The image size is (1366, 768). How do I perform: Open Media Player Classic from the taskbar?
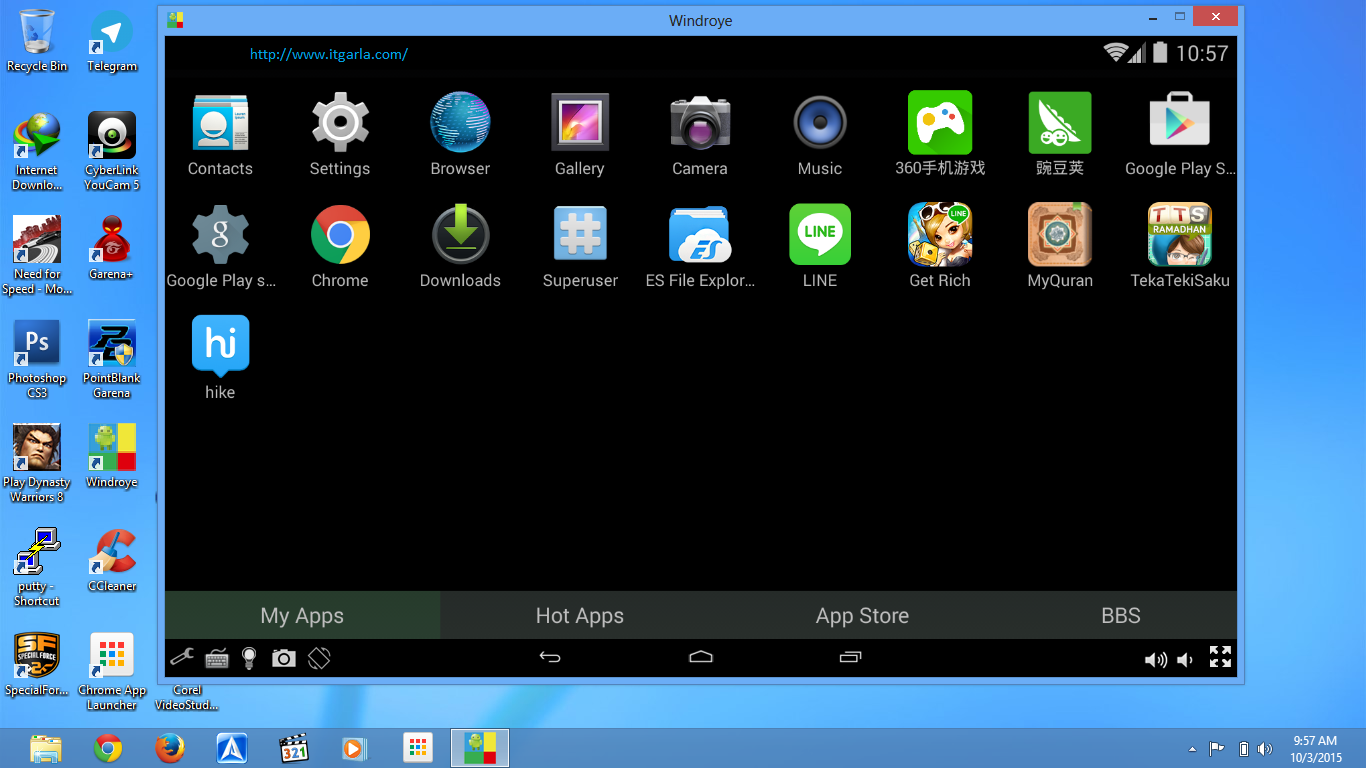tap(294, 748)
